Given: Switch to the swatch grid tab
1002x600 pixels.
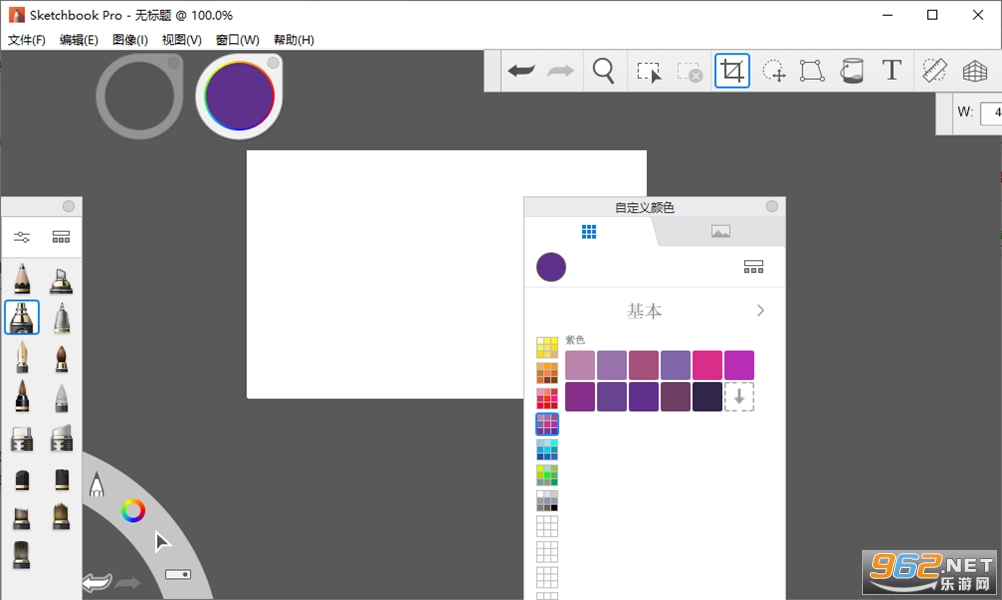Looking at the screenshot, I should point(589,232).
